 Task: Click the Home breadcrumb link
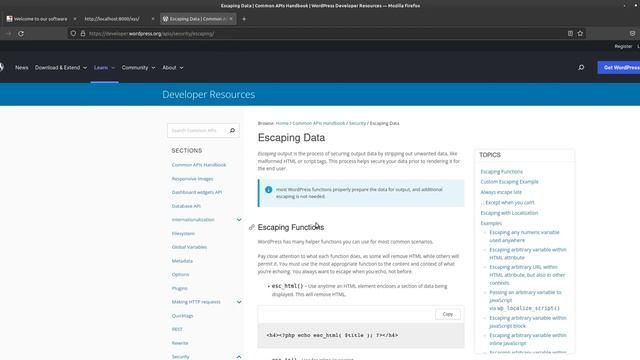tap(282, 123)
